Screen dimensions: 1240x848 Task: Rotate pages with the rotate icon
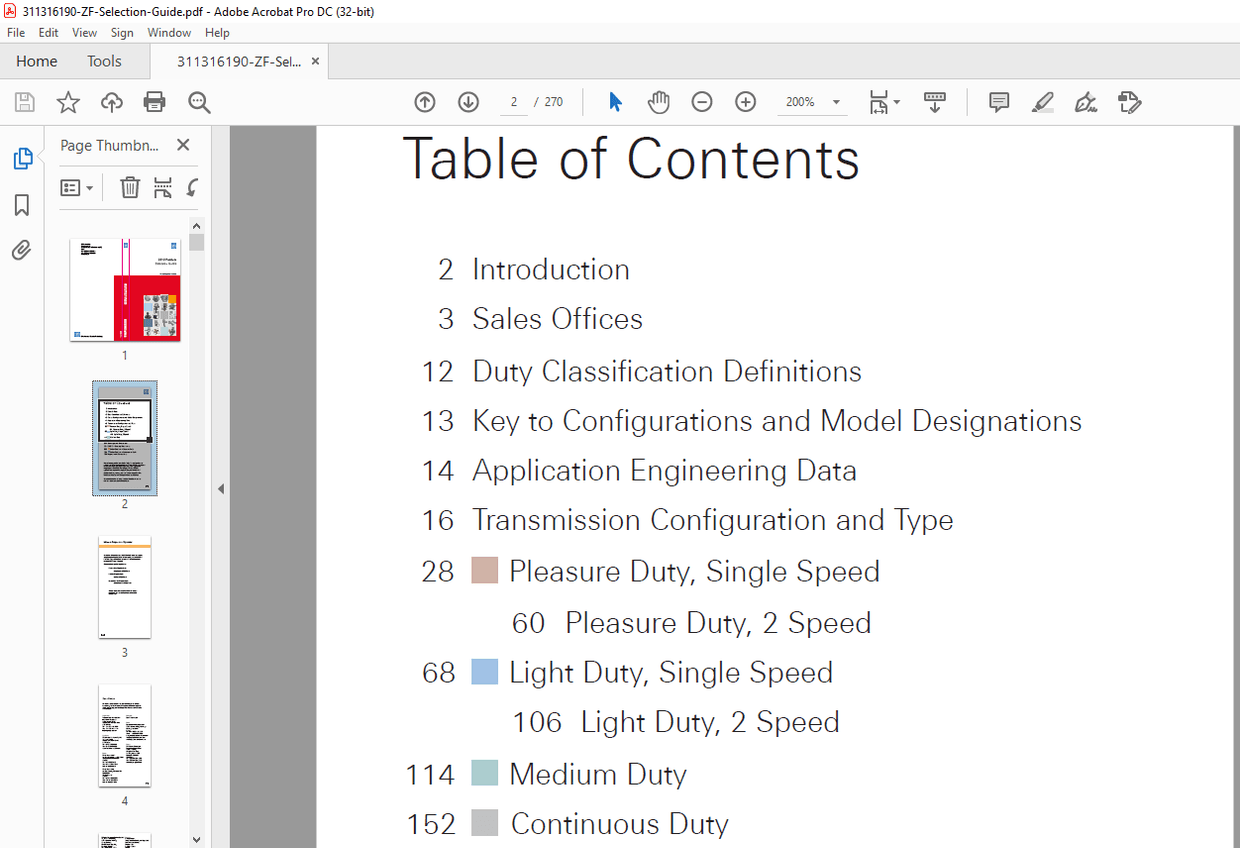pos(190,187)
